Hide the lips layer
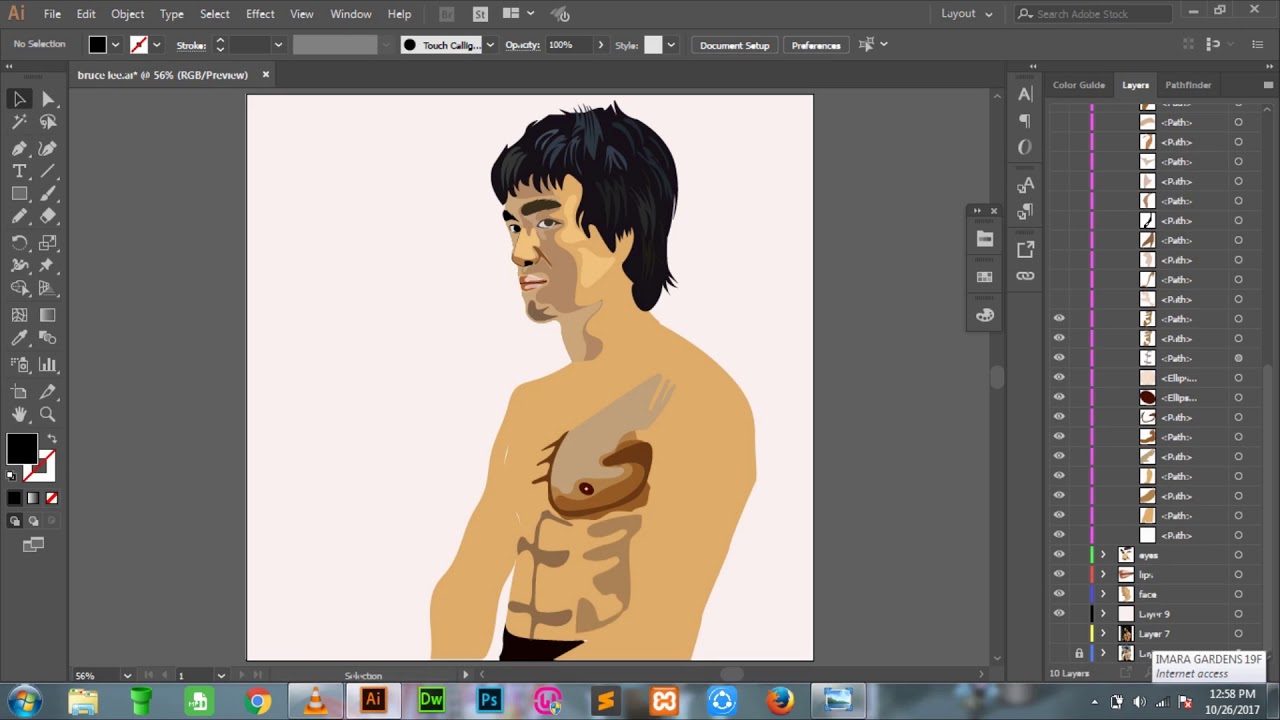This screenshot has height=720, width=1280. 1059,575
